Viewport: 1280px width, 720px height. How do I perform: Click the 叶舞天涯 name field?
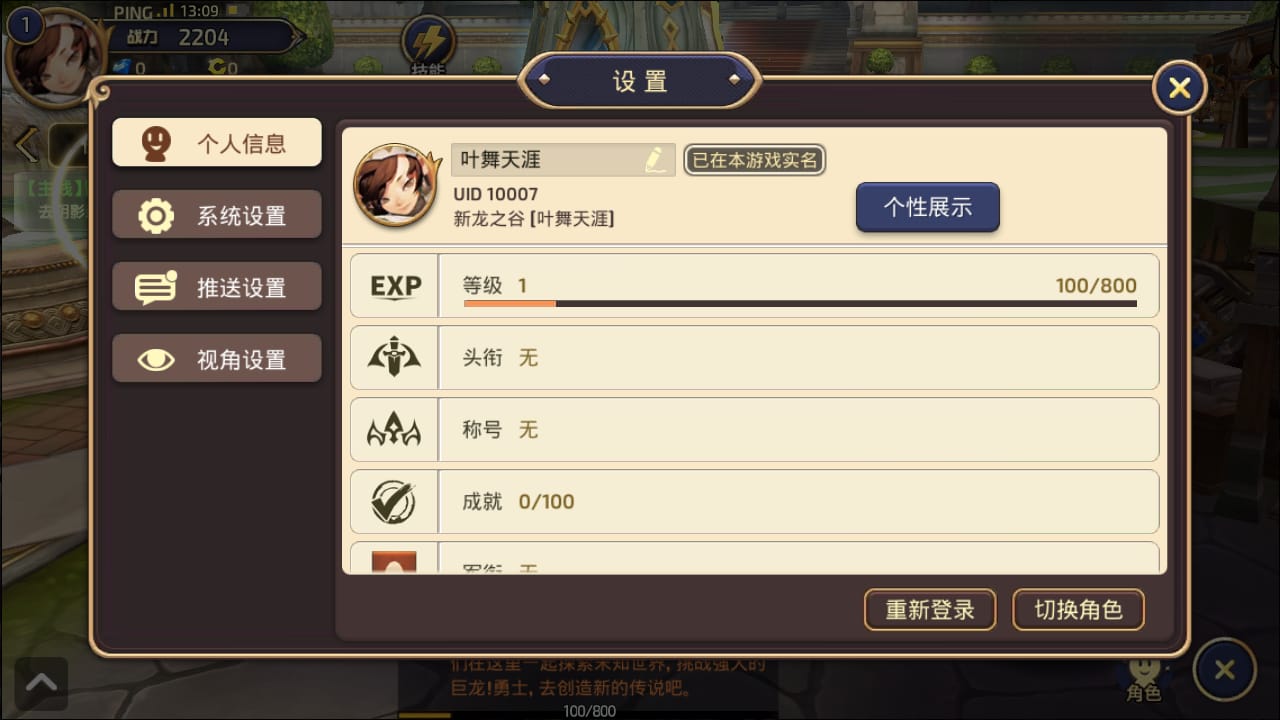[x=563, y=160]
